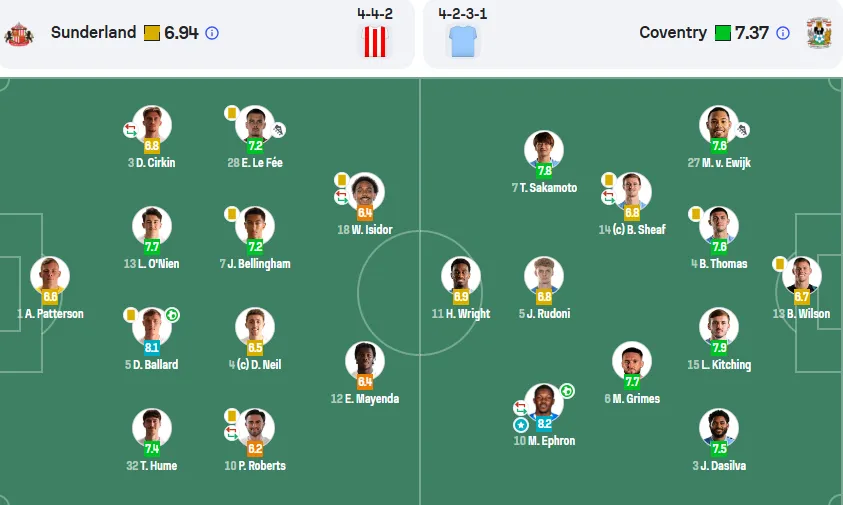The width and height of the screenshot is (843, 505).
Task: Click the yellow rating square beside Sunderland
Action: point(152,33)
